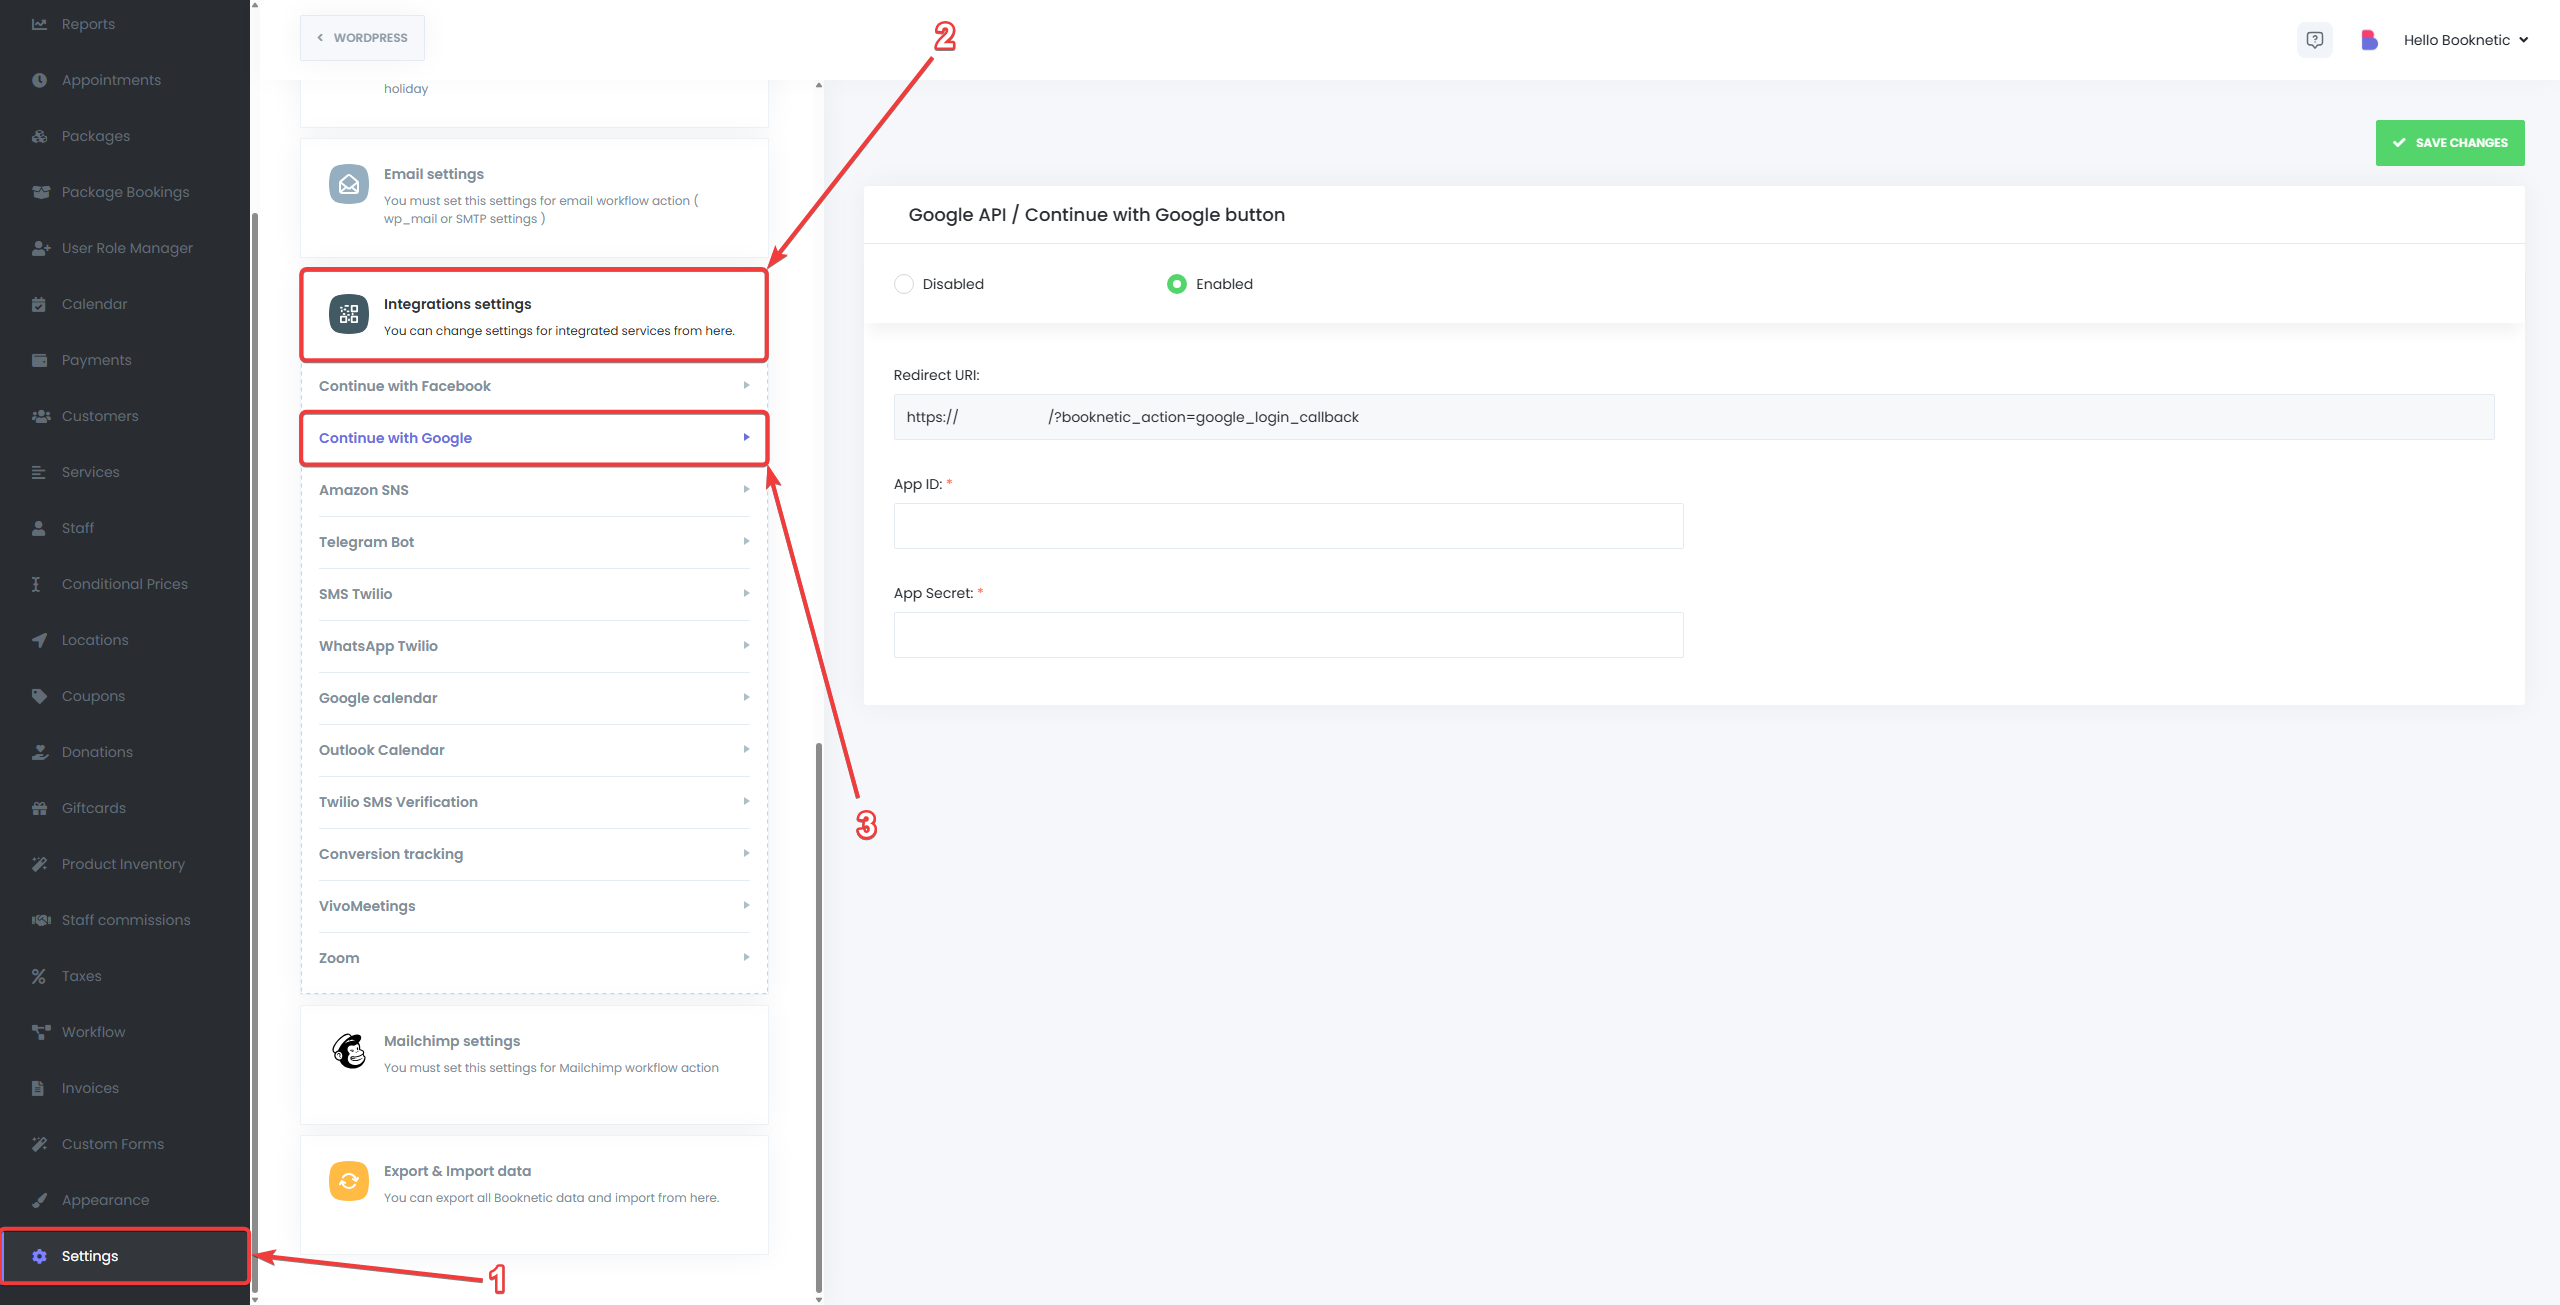Expand Telegram Bot arrow

click(746, 542)
